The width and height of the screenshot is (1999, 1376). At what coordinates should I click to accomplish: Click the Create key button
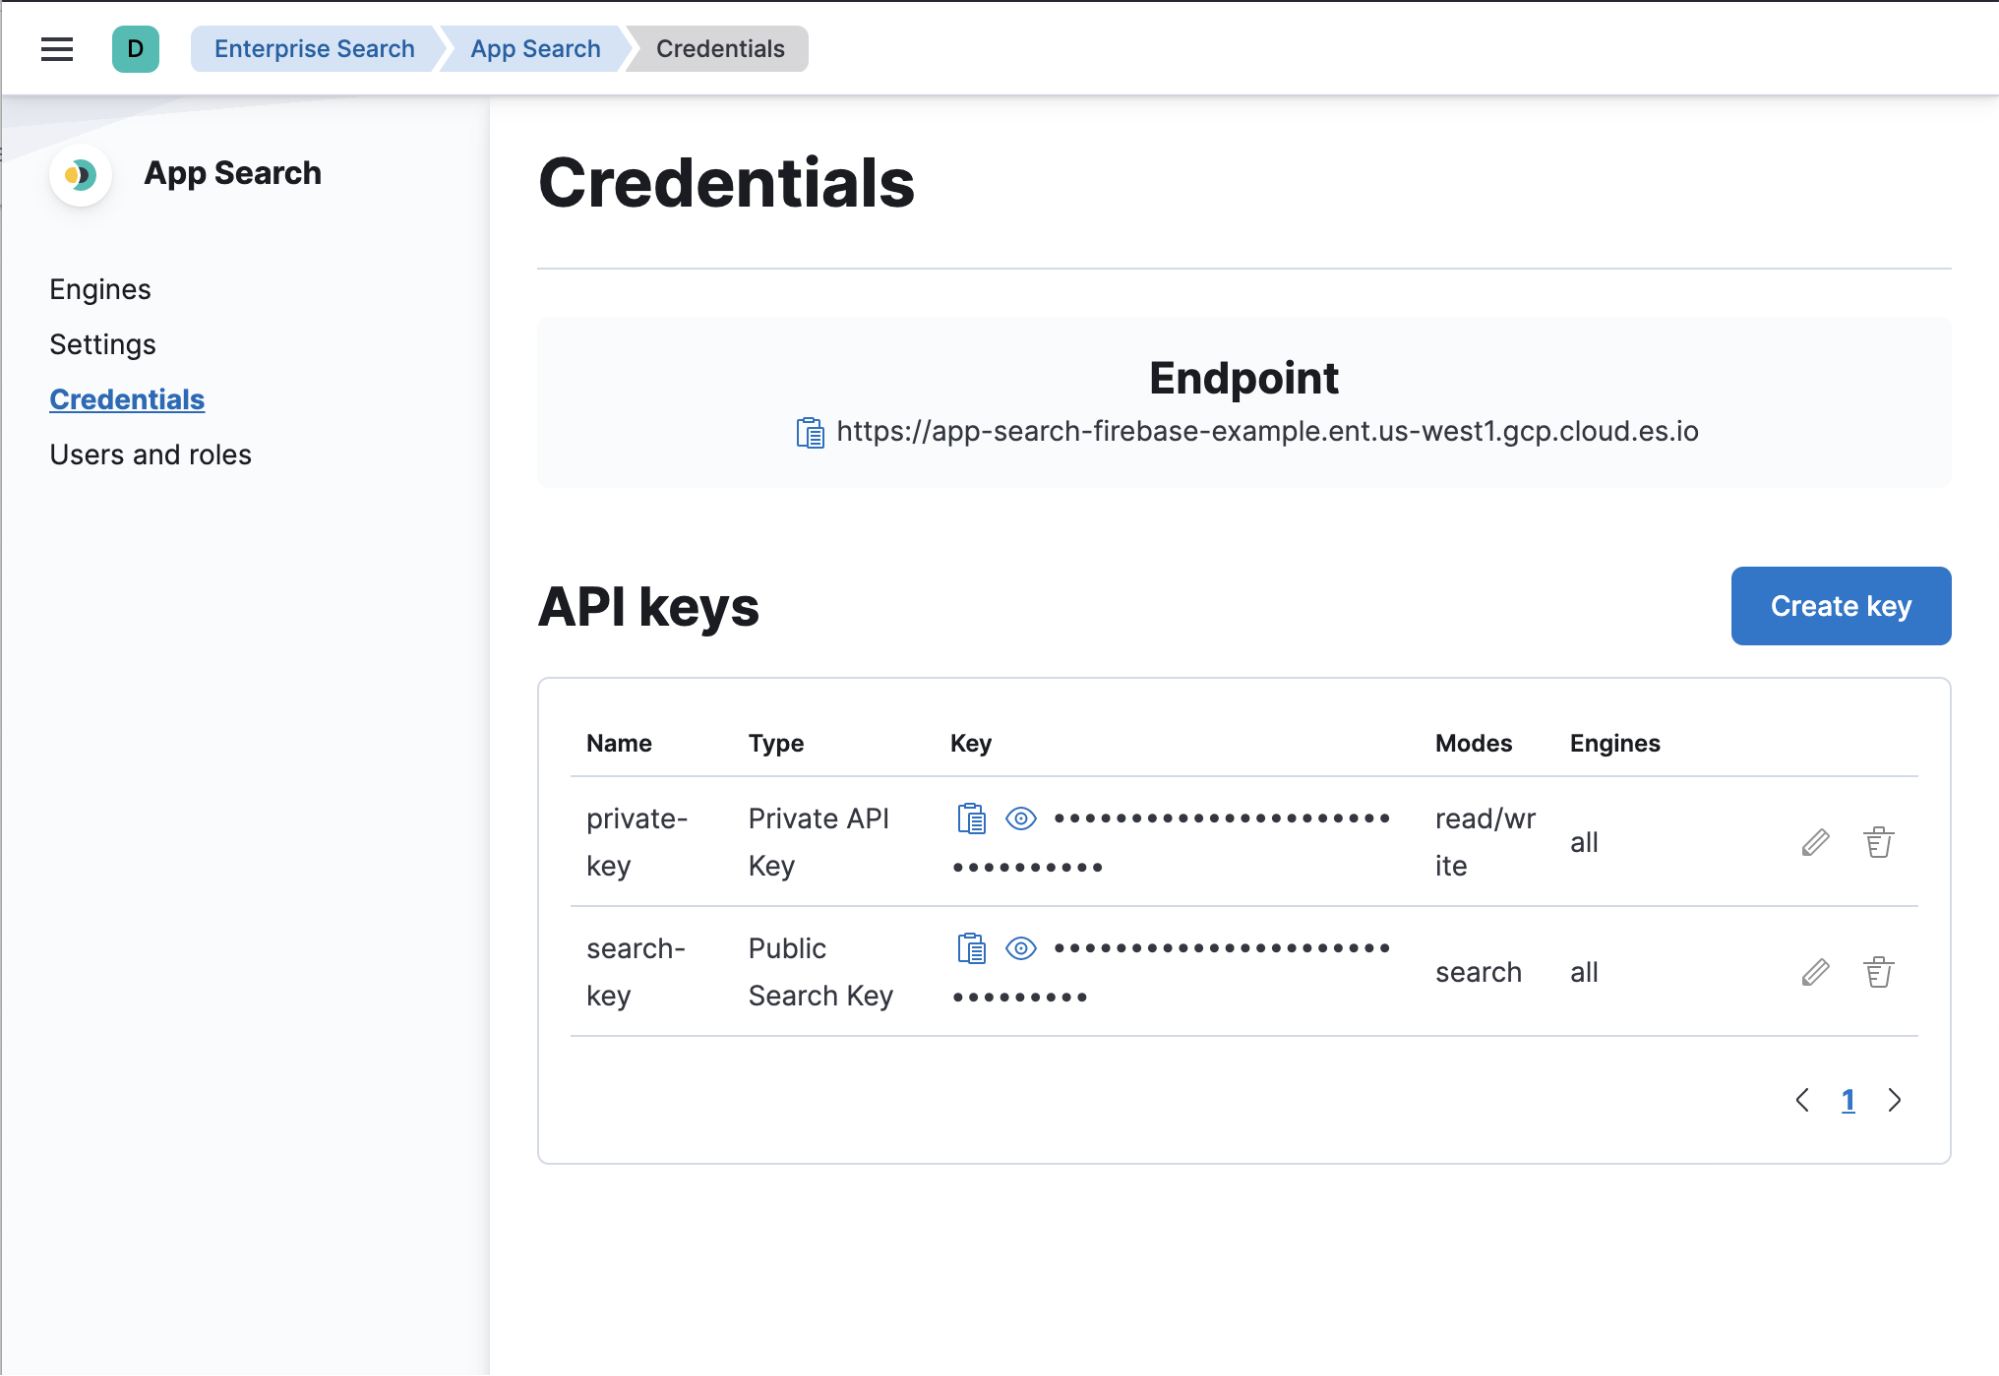coord(1841,604)
